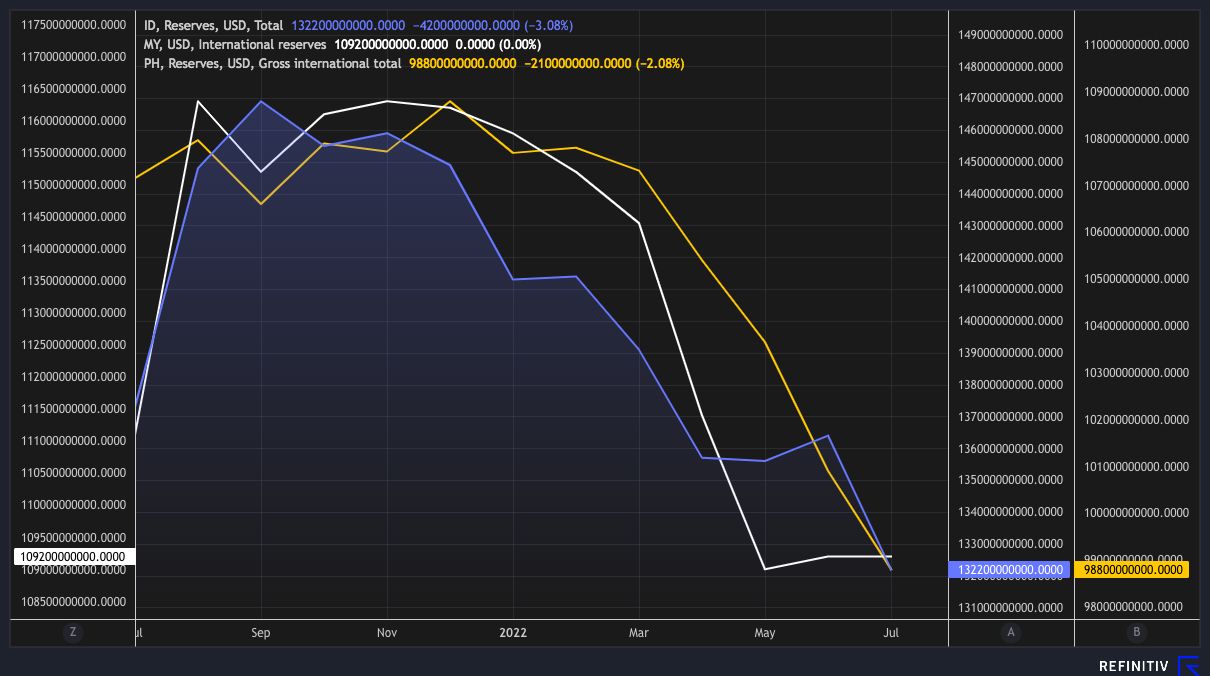Click legend change value −2100000000.0000 (−2.08%)
Screen dimensions: 1210x676
click(x=604, y=63)
